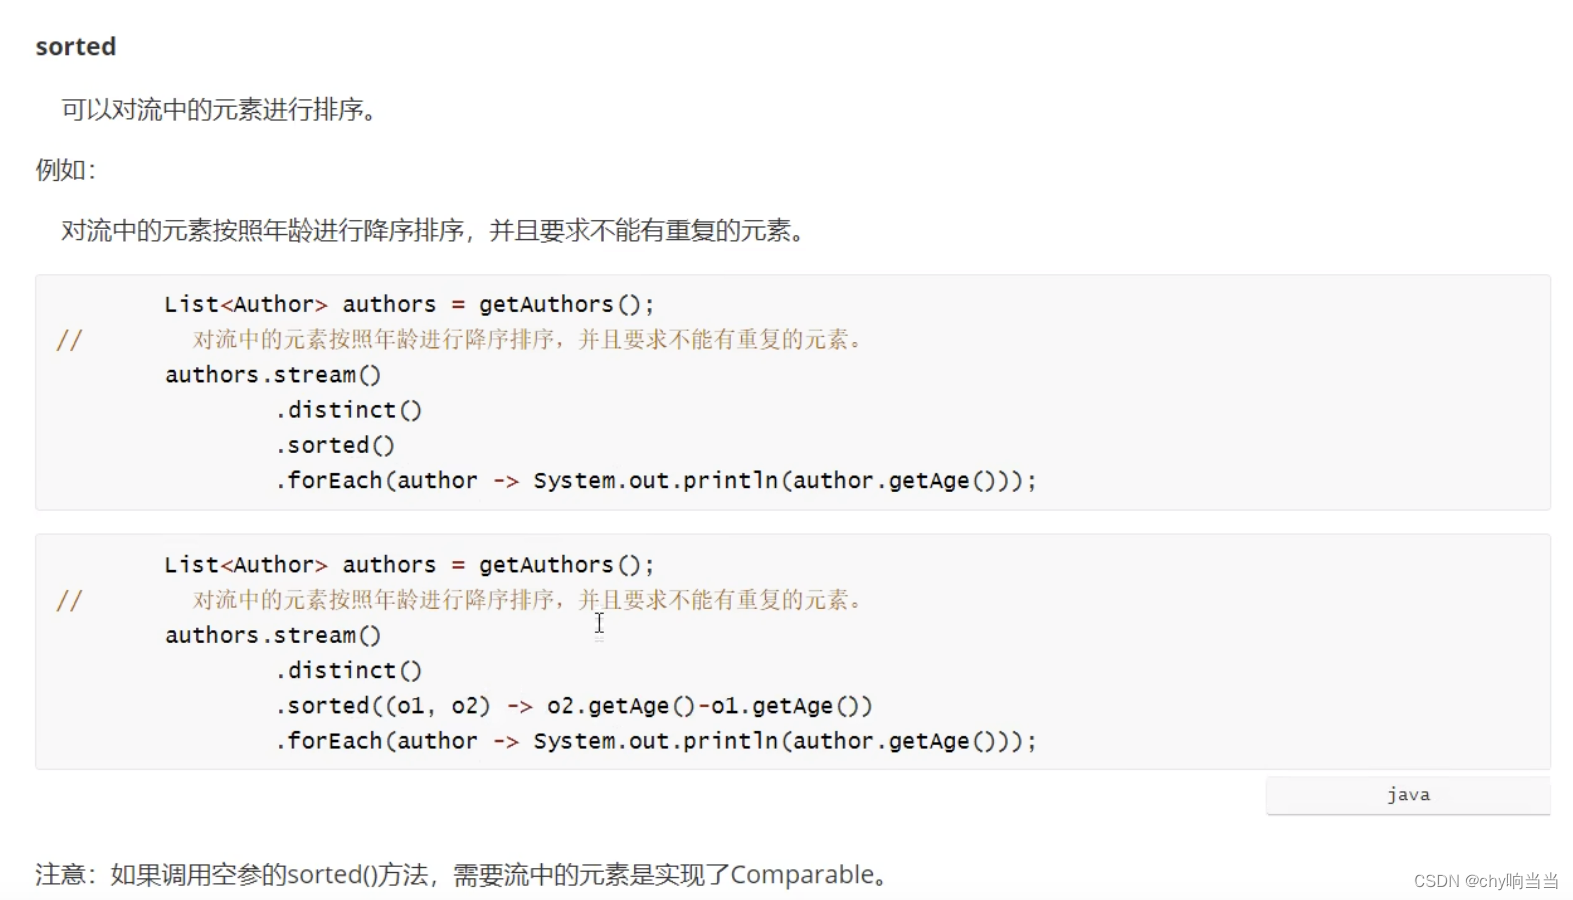Click the no-argument ".sorted()" call

[335, 445]
